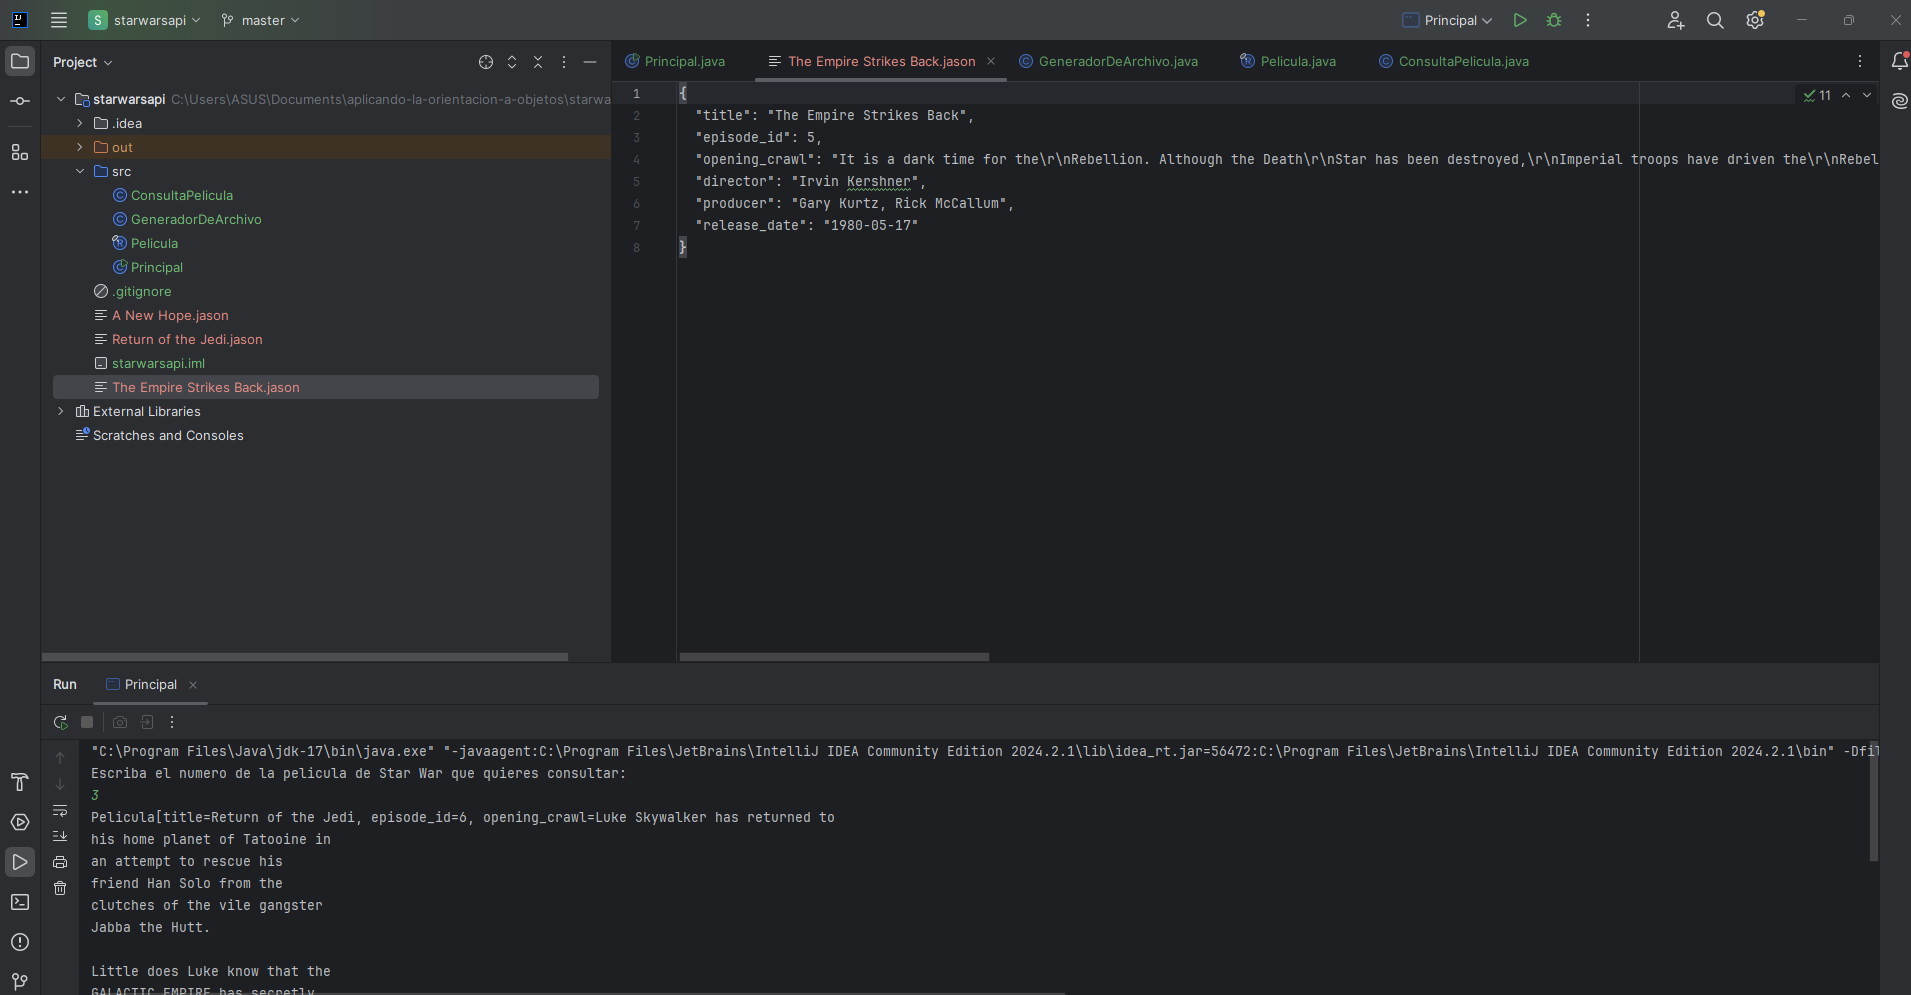Switch to ConsultaPelicula.java tab
The height and width of the screenshot is (995, 1911).
point(1454,61)
